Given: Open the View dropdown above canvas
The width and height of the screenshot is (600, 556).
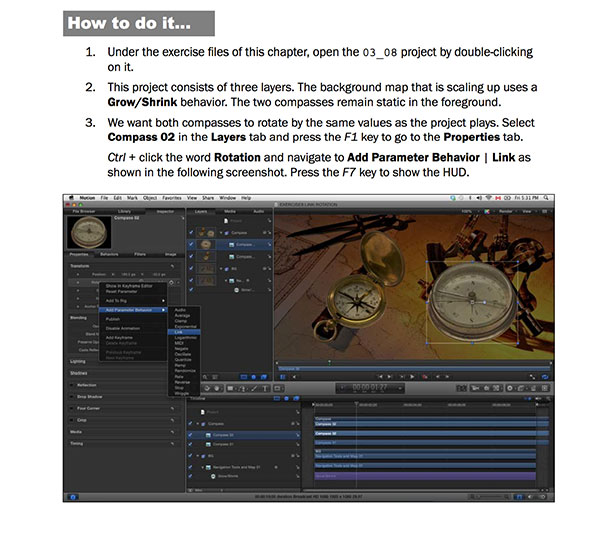Looking at the screenshot, I should pos(528,211).
